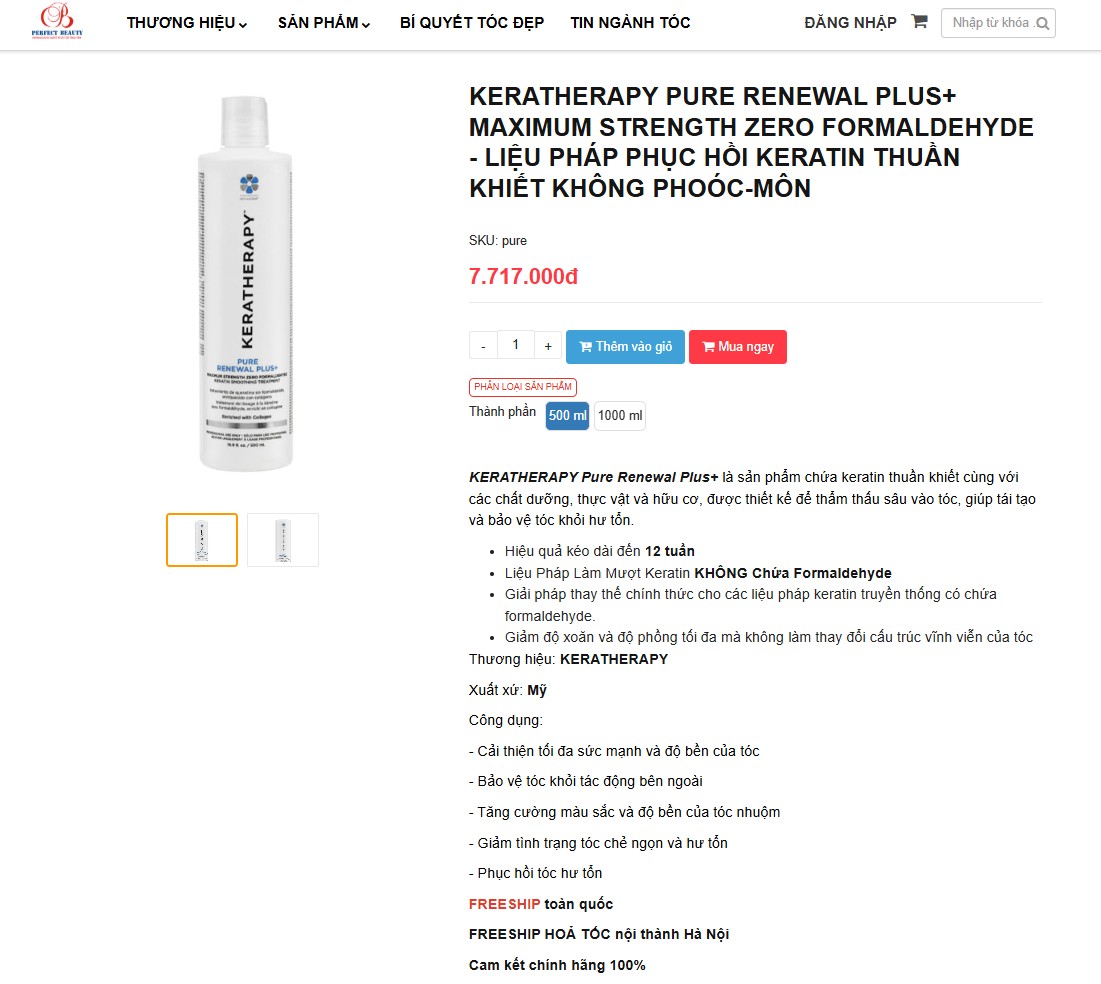Expand the SẢN PHẨM dropdown menu
This screenshot has height=984, width=1101.
tap(324, 22)
